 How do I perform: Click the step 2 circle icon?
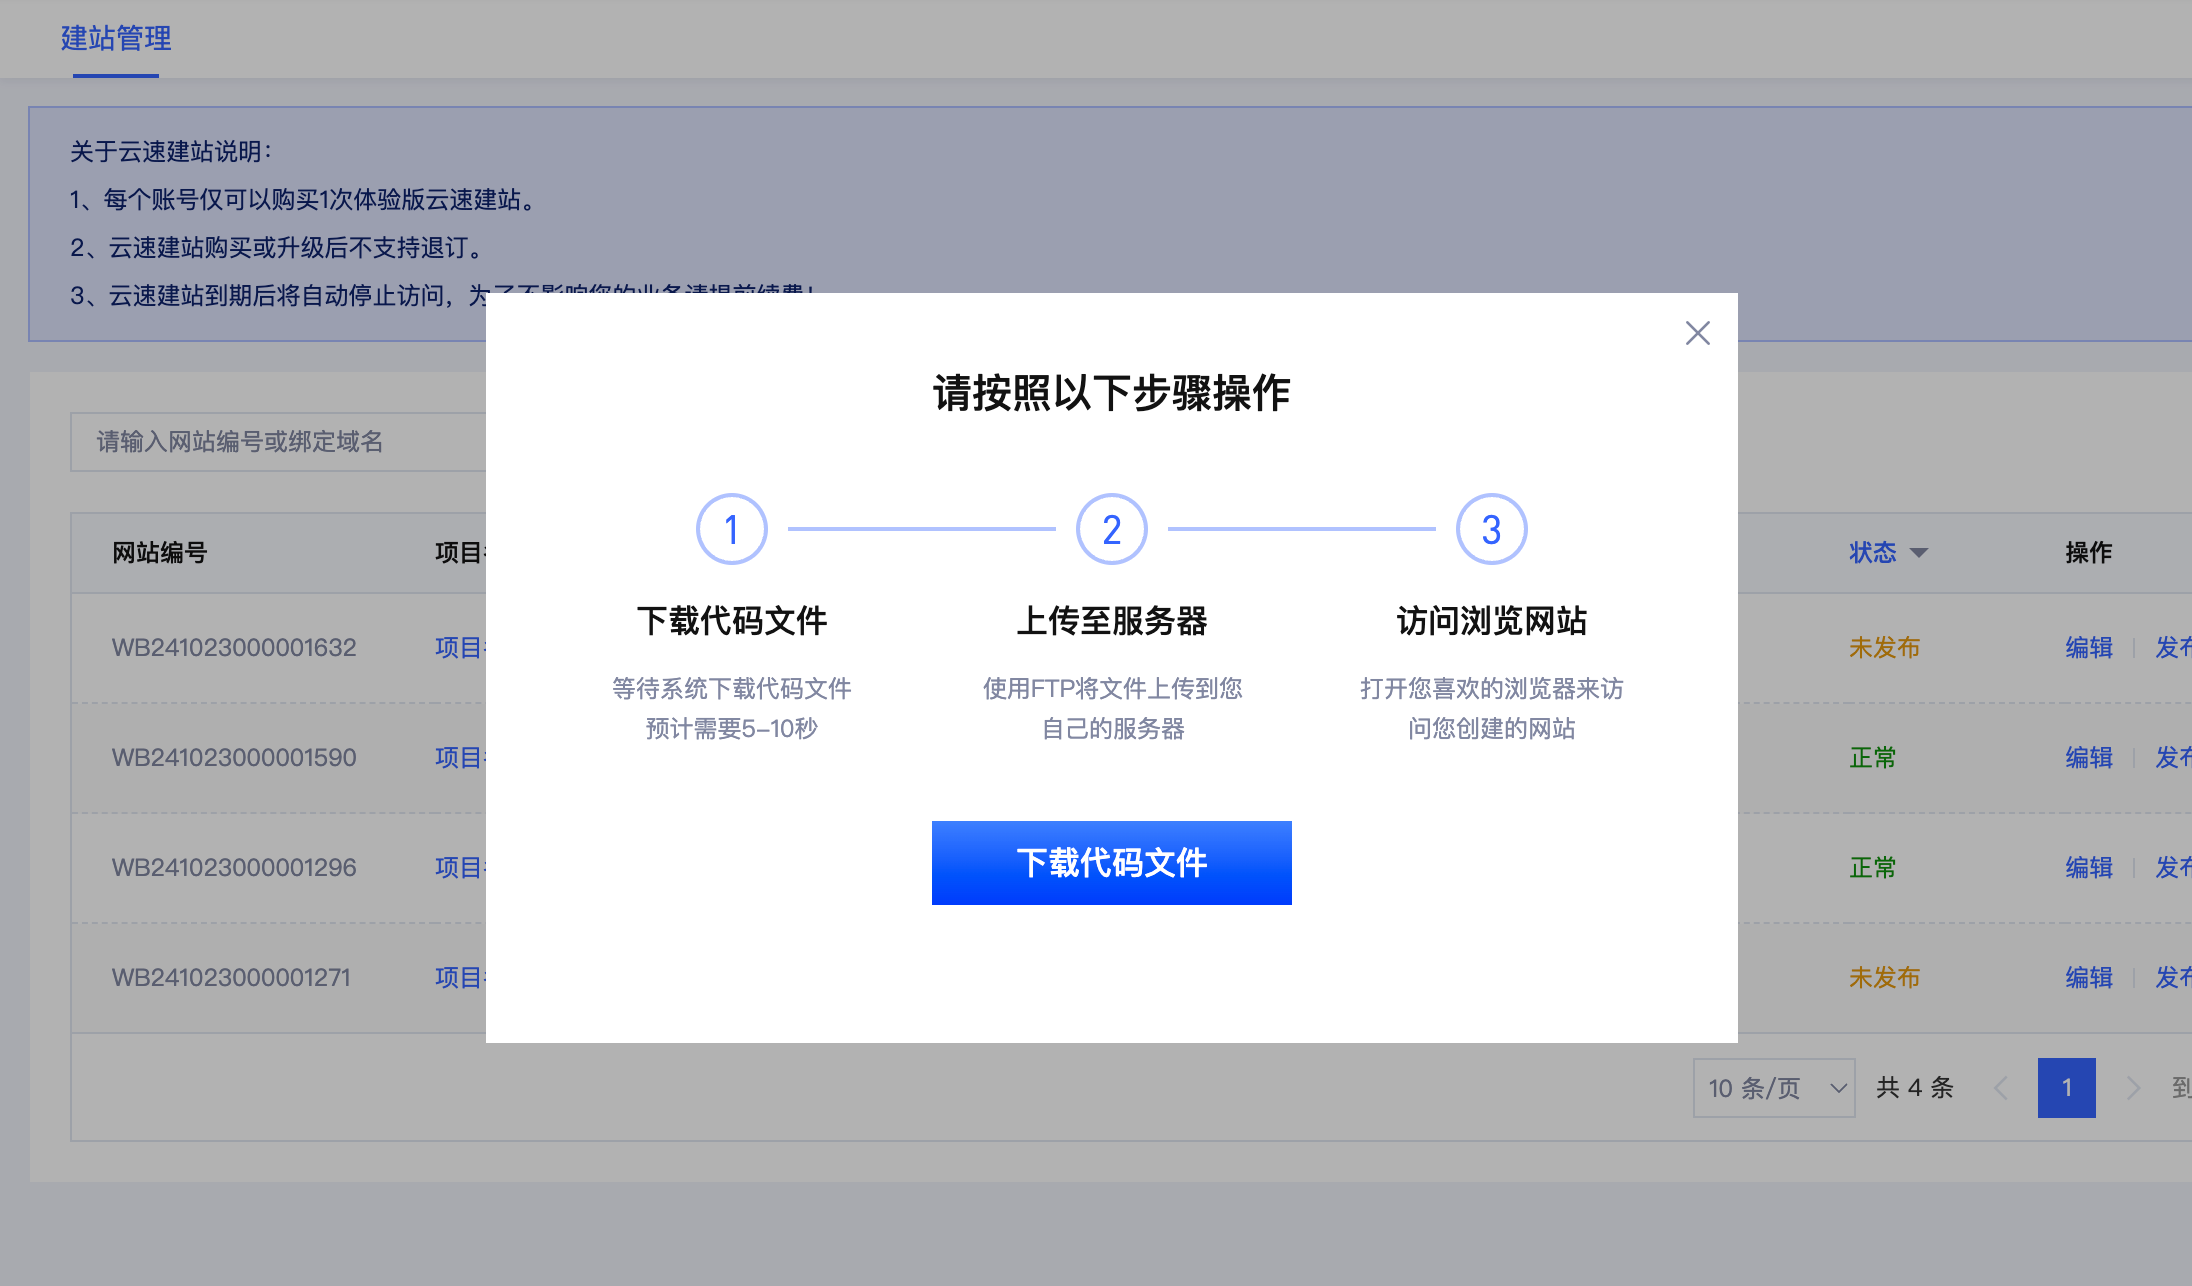[x=1111, y=529]
